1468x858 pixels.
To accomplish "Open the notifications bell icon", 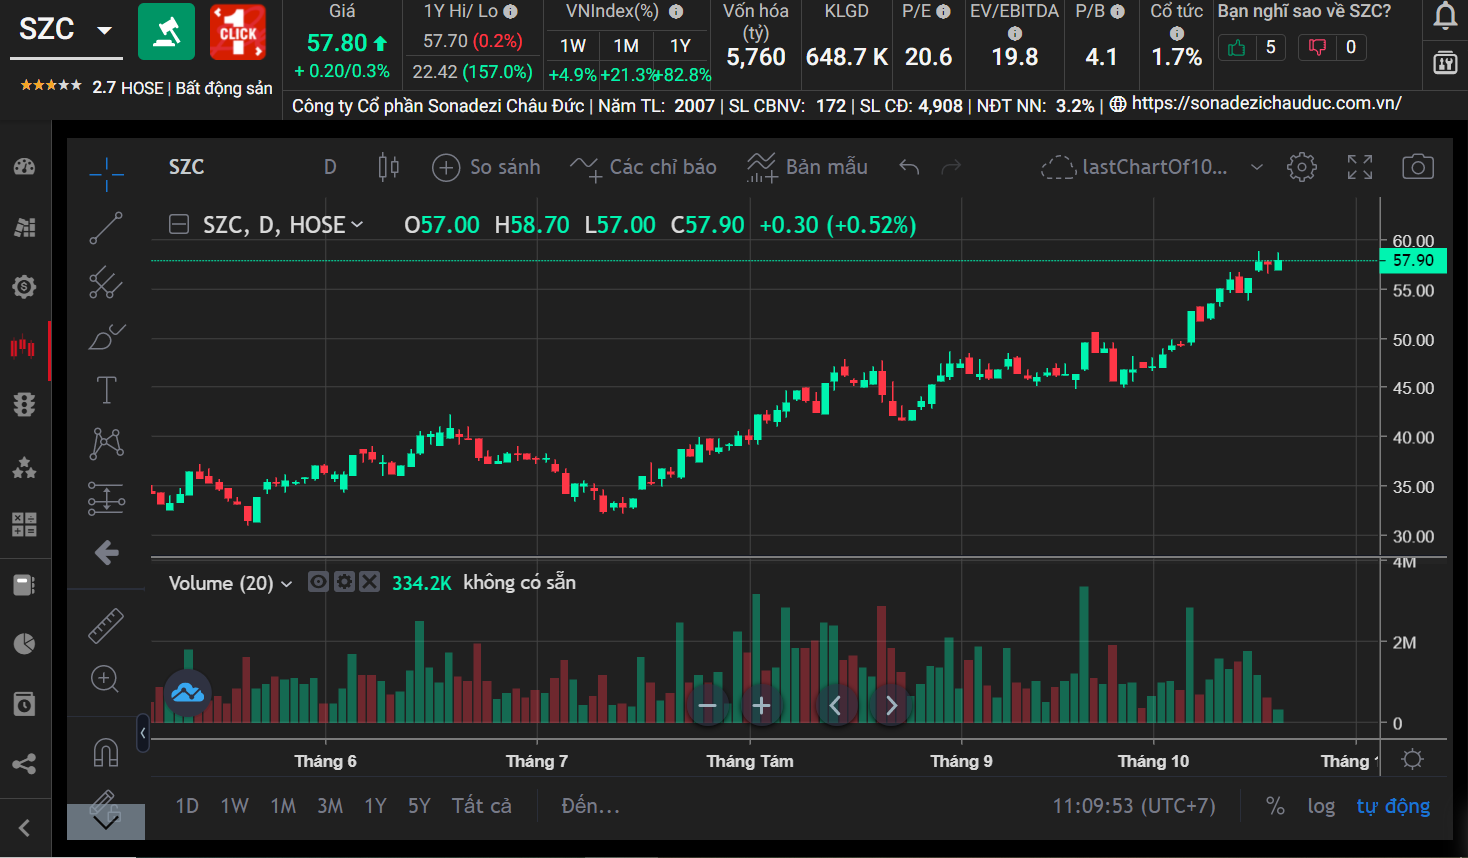I will pyautogui.click(x=1445, y=17).
